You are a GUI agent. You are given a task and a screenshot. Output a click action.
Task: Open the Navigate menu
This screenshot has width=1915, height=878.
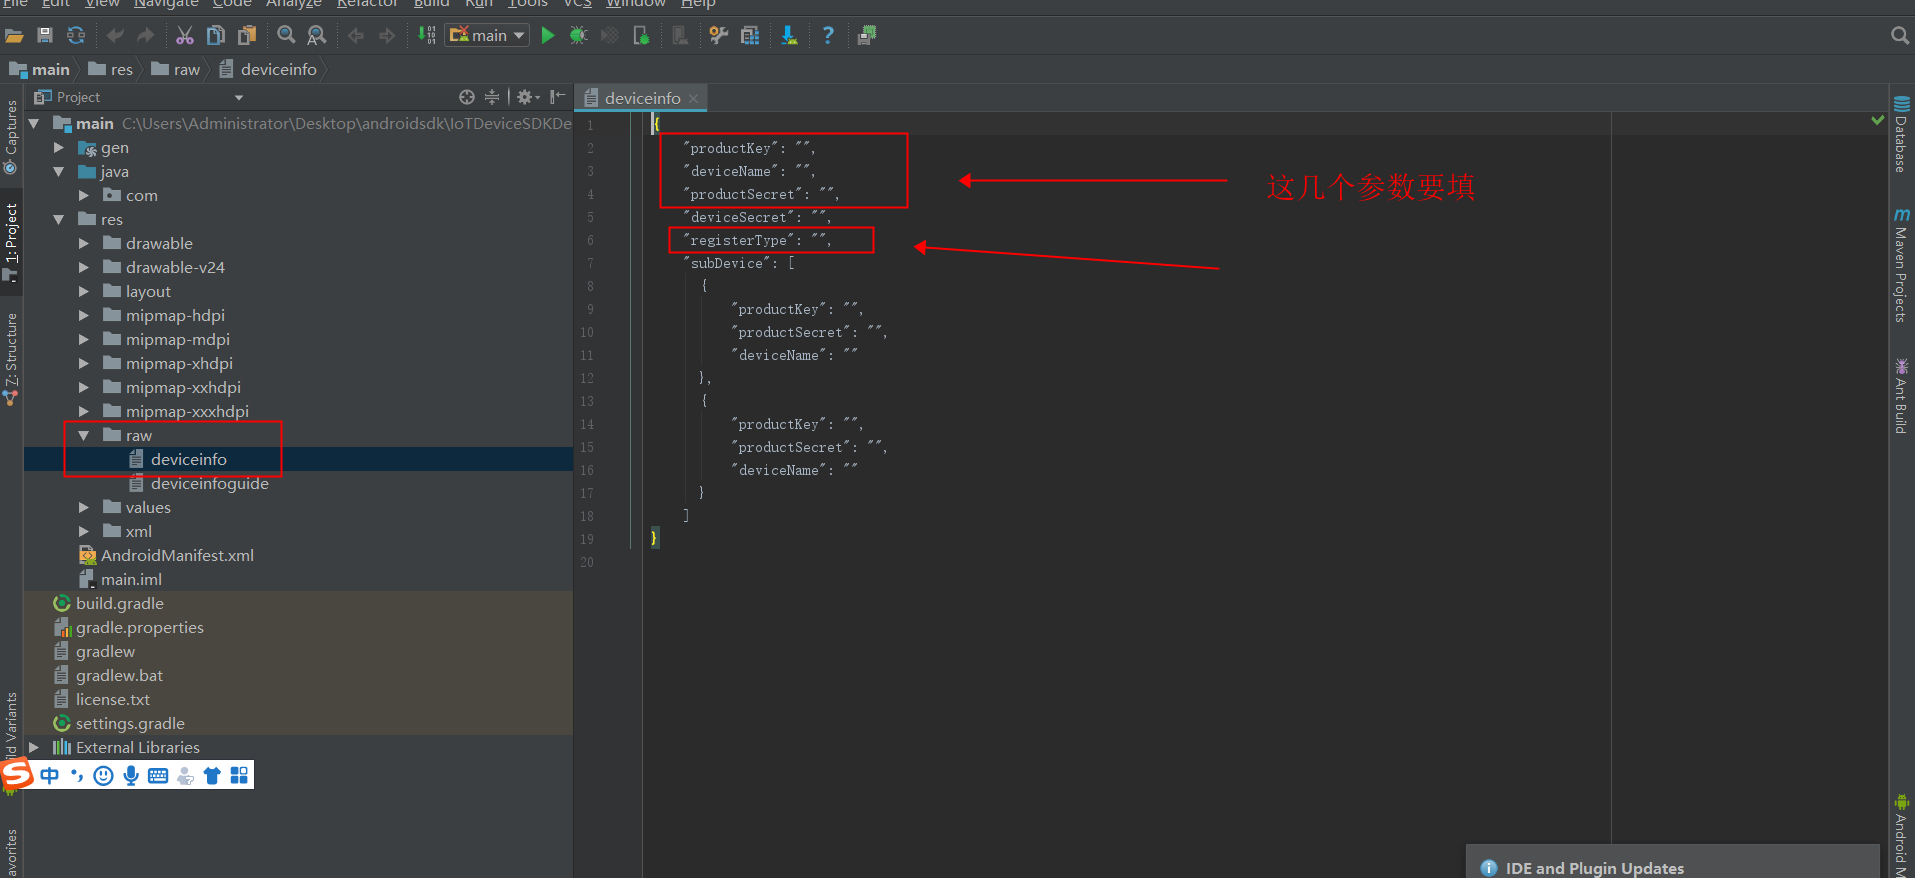tap(166, 4)
